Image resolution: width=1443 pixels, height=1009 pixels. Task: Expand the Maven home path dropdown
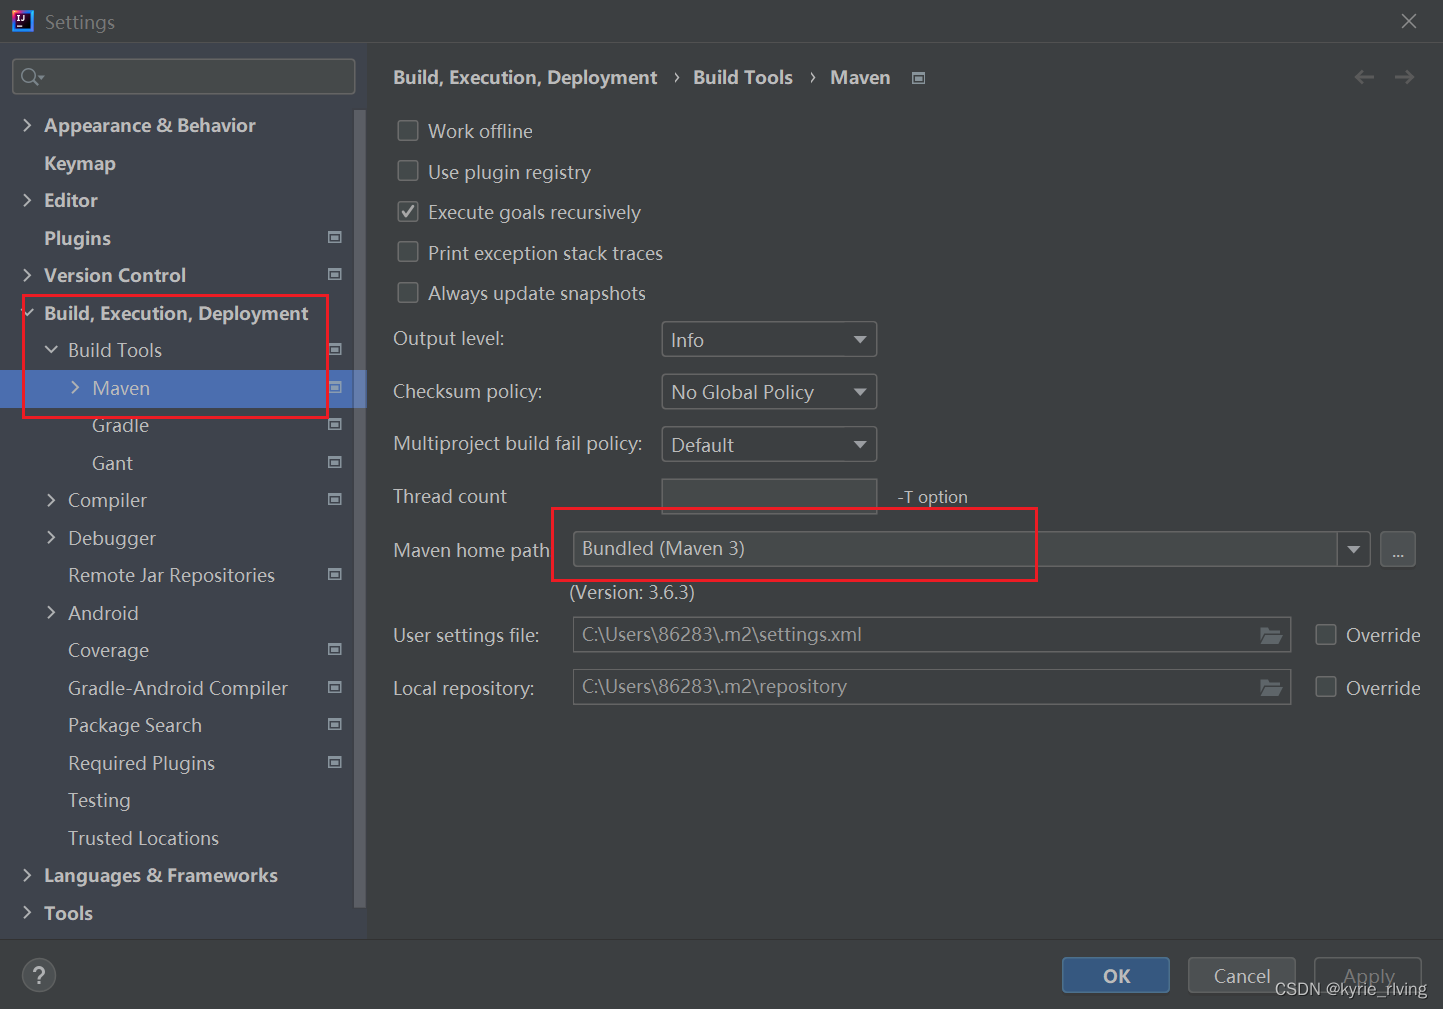pyautogui.click(x=1353, y=548)
